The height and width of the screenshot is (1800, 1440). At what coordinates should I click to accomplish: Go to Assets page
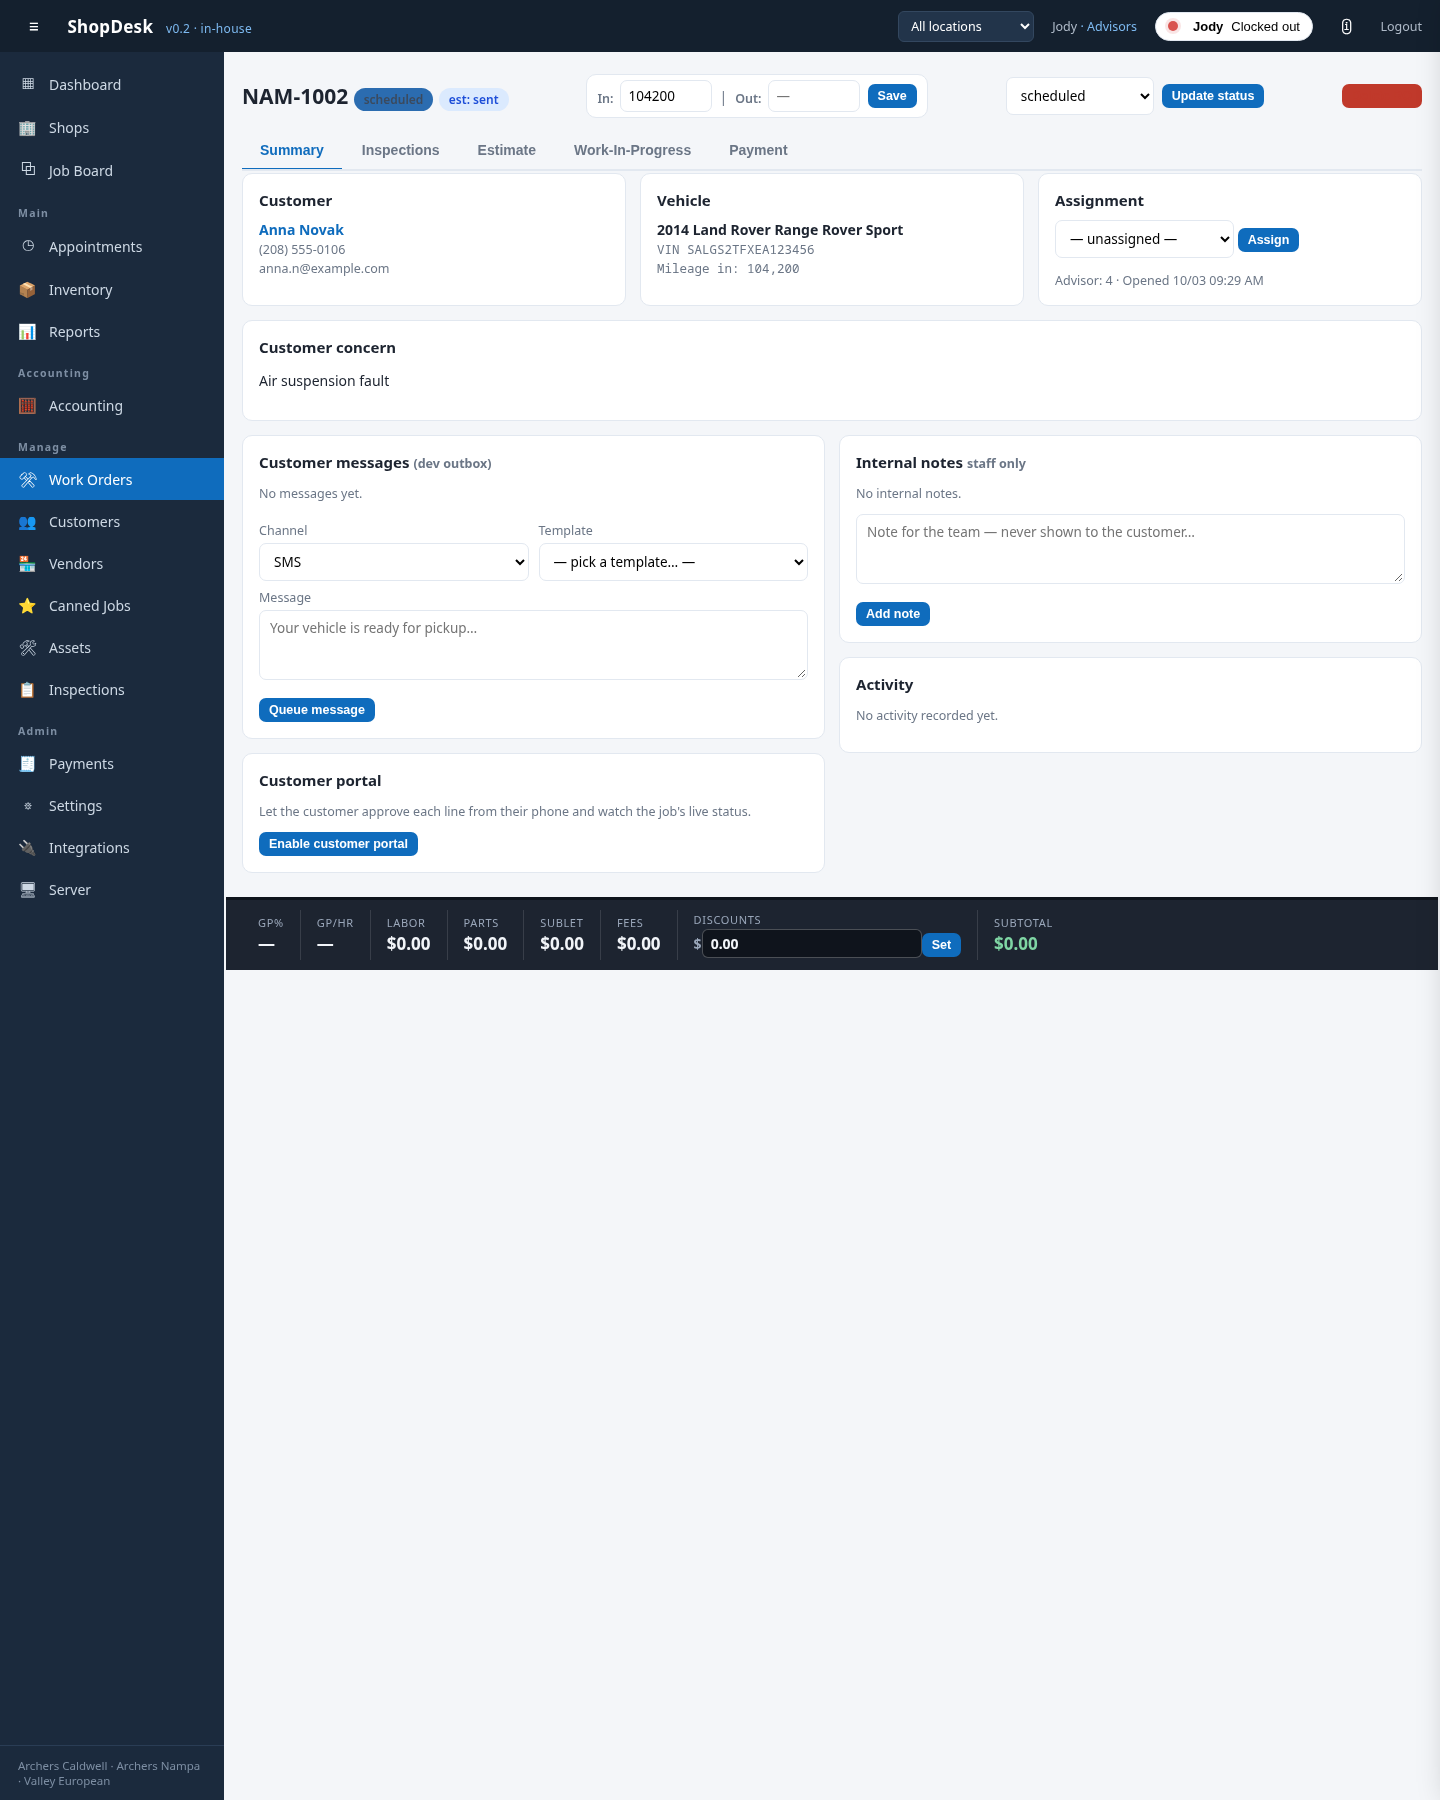coord(112,648)
